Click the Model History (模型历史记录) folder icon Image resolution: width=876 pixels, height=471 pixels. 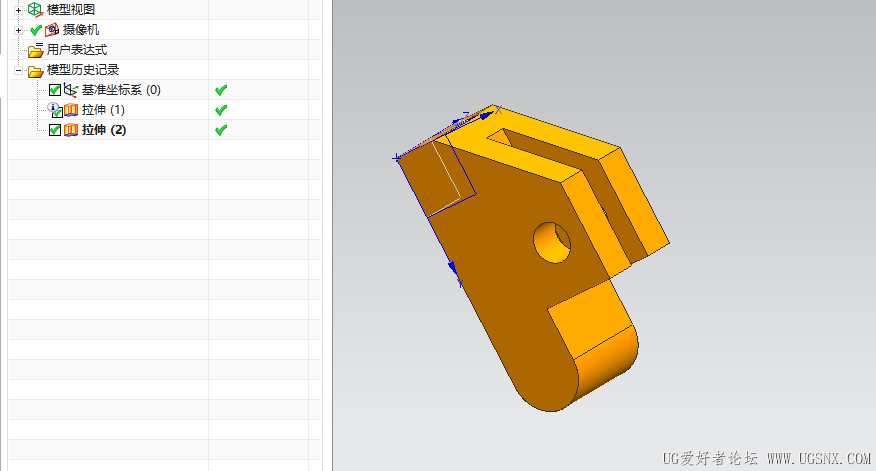point(36,71)
